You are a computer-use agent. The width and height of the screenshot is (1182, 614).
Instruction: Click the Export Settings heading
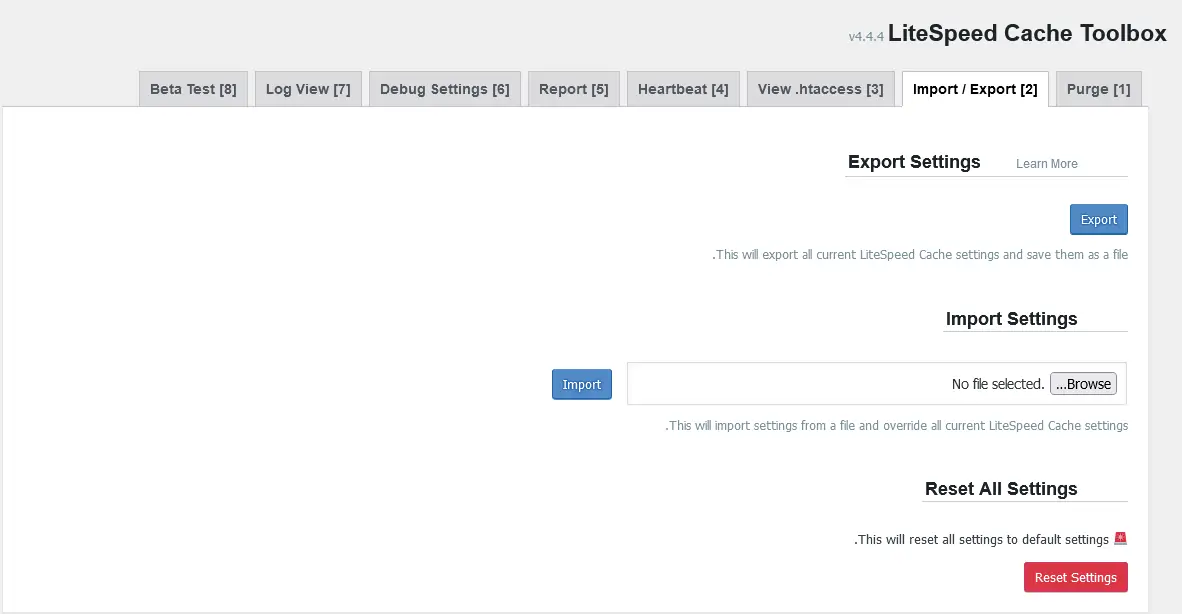914,162
